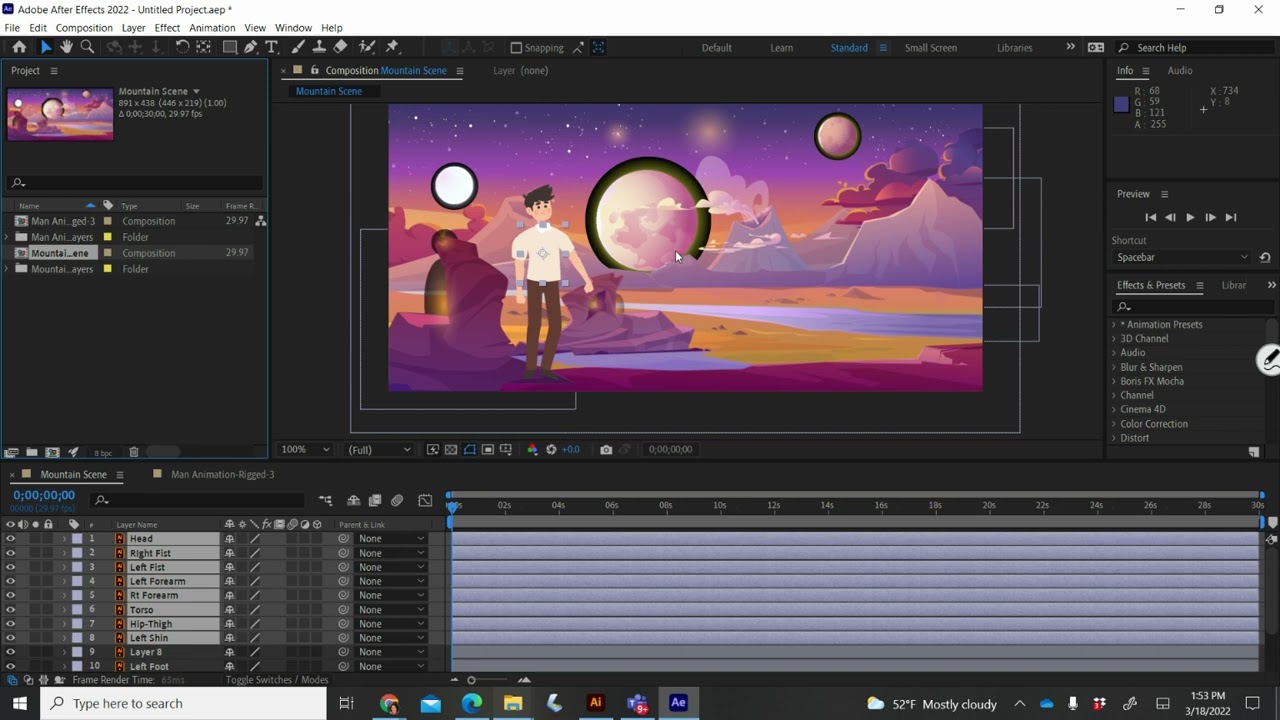Toggle visibility of the Hip-Thigh layer
The width and height of the screenshot is (1280, 720).
pyautogui.click(x=10, y=624)
